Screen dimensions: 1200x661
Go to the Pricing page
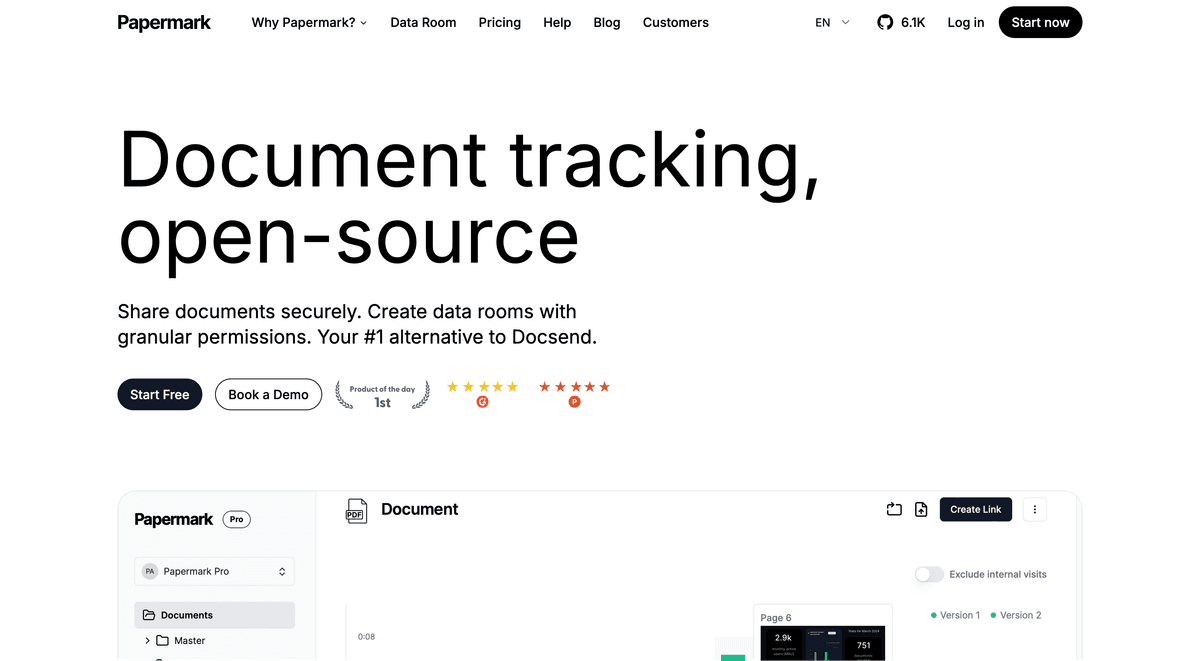[499, 22]
